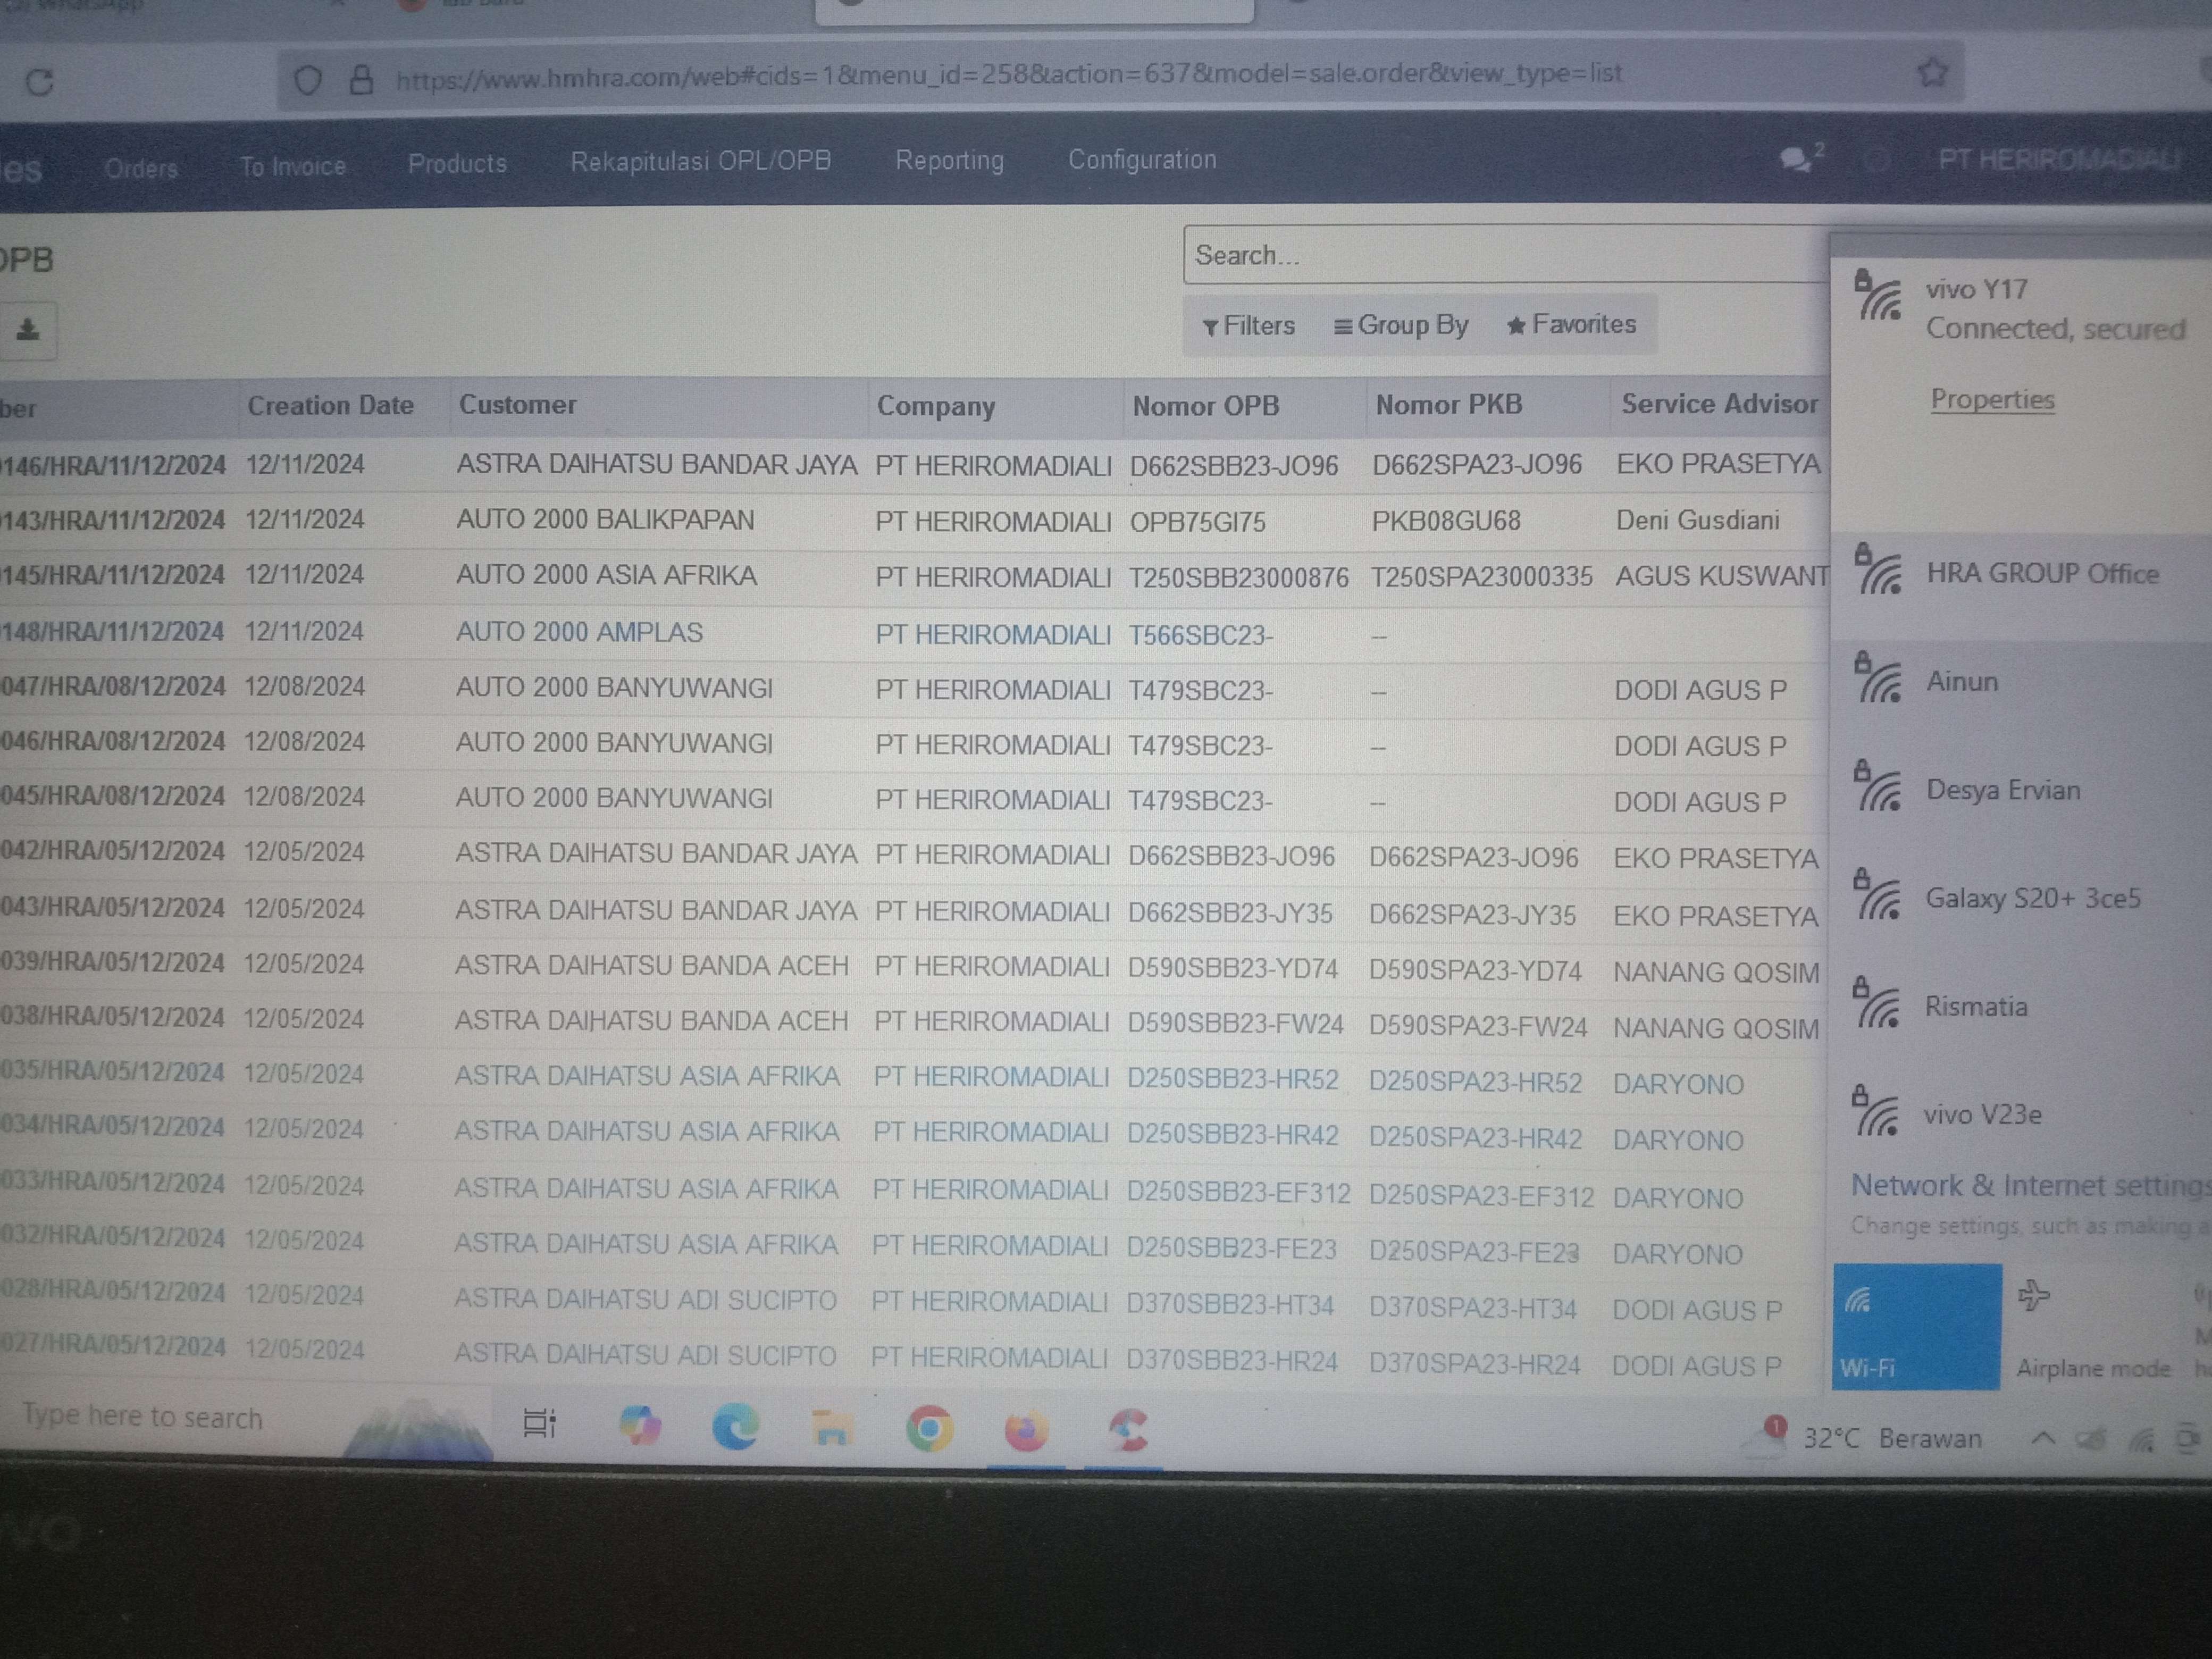
Task: Click the download export icon
Action: (28, 330)
